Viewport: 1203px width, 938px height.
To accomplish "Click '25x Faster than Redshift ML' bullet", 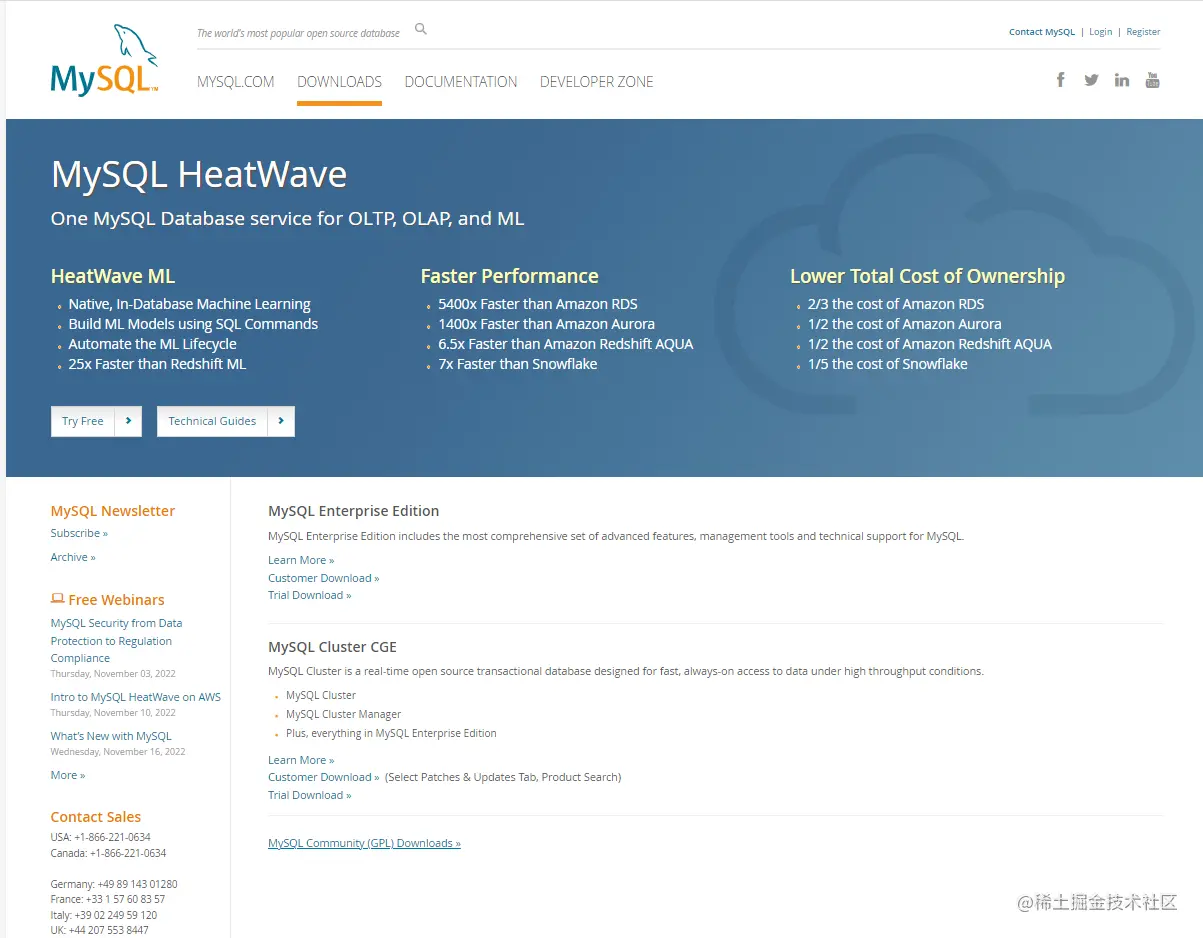I will (157, 364).
